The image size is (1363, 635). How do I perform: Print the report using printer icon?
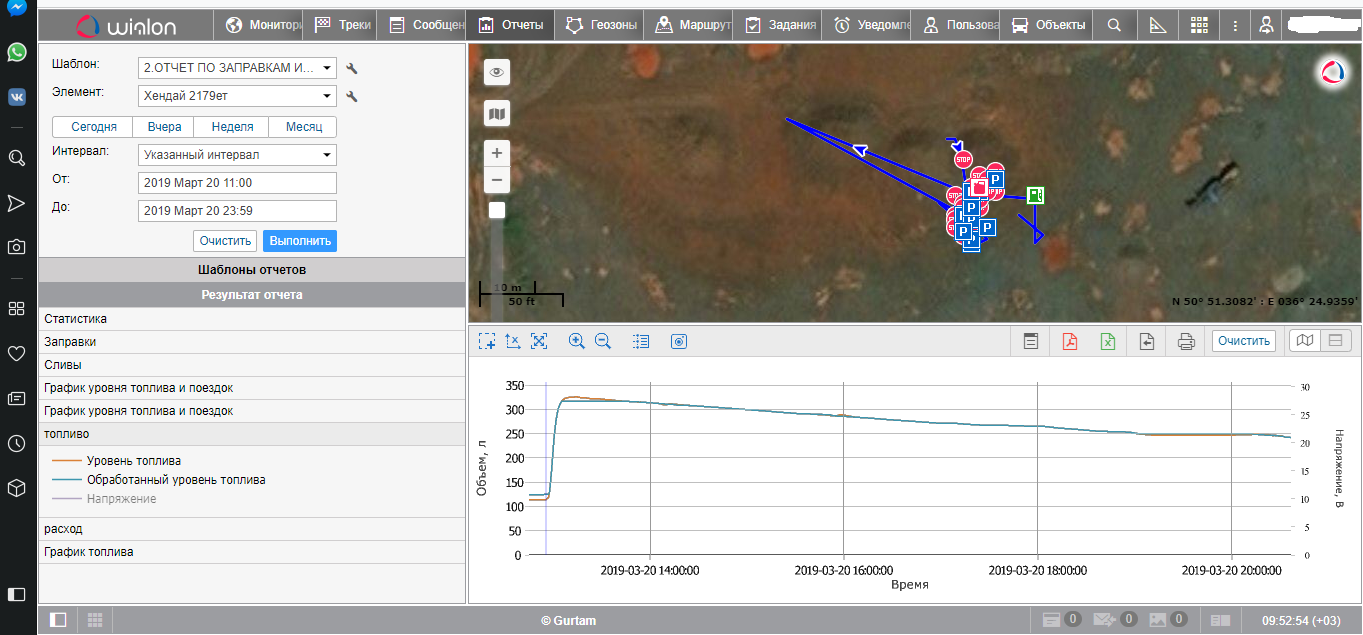pos(1186,341)
